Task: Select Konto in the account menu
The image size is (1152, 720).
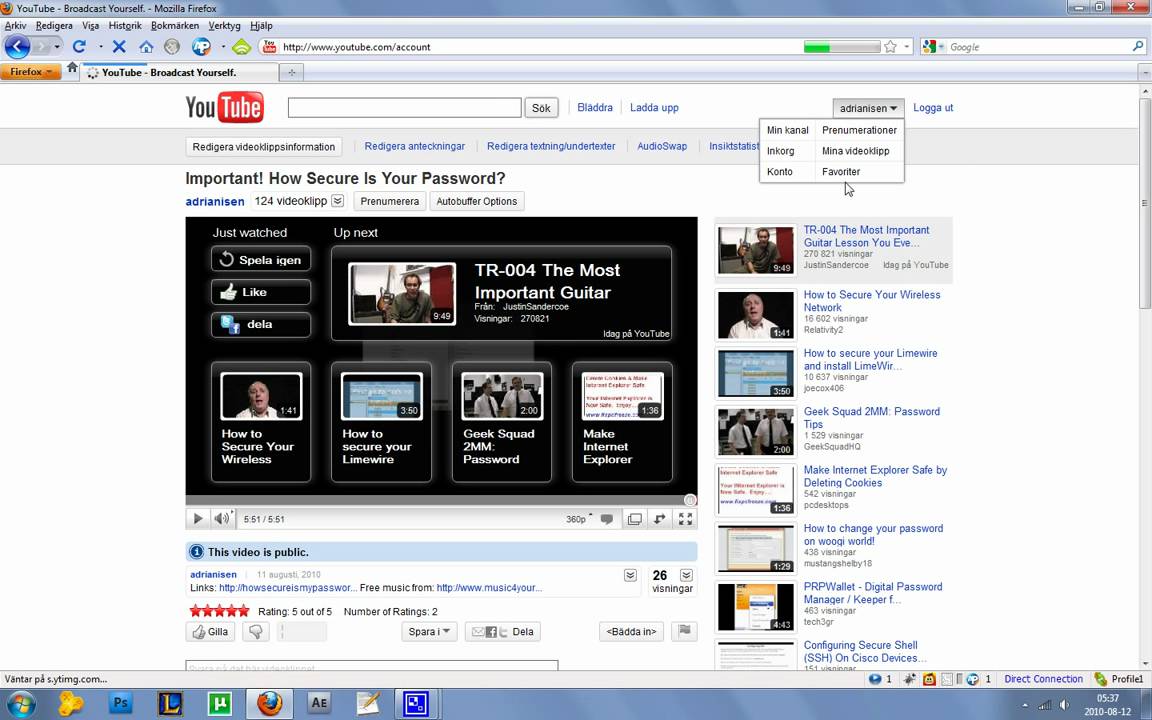Action: [x=780, y=171]
